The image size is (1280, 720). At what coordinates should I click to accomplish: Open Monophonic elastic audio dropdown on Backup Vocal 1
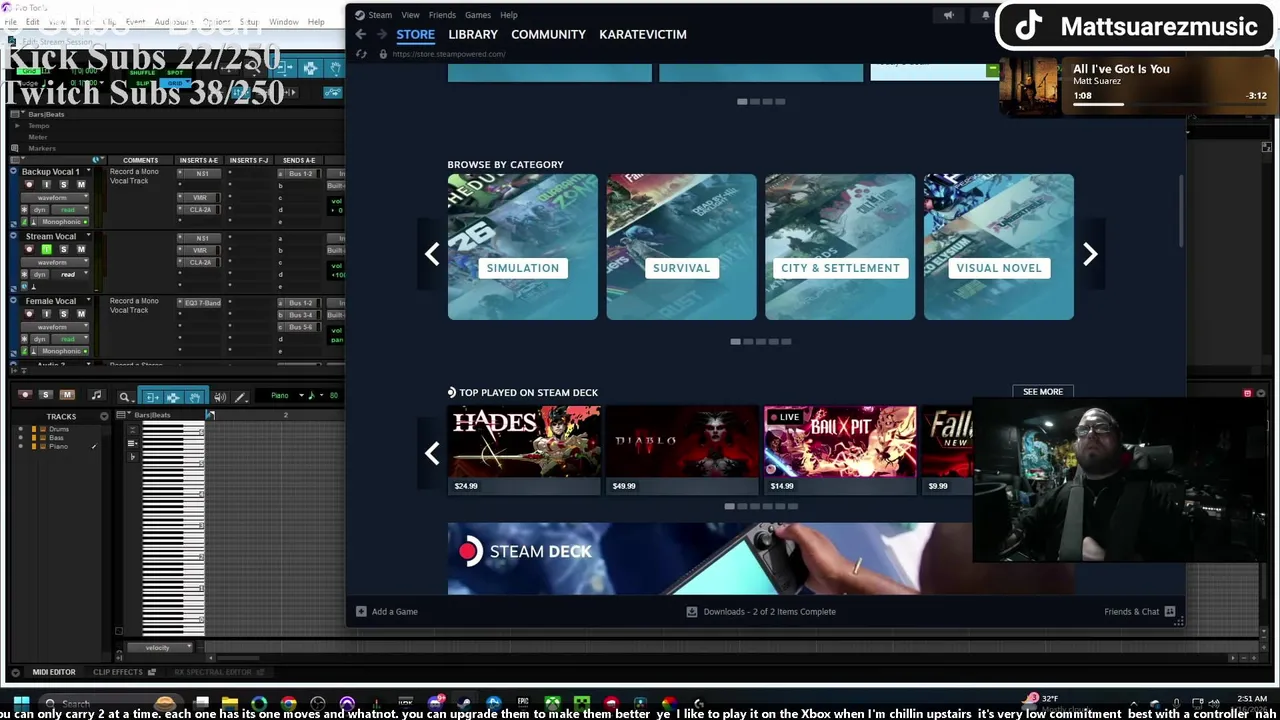coord(64,222)
